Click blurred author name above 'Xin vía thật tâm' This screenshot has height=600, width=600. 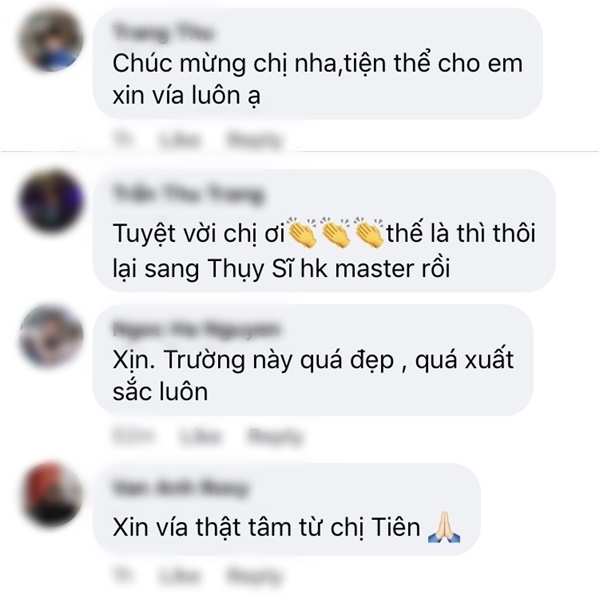coord(181,488)
